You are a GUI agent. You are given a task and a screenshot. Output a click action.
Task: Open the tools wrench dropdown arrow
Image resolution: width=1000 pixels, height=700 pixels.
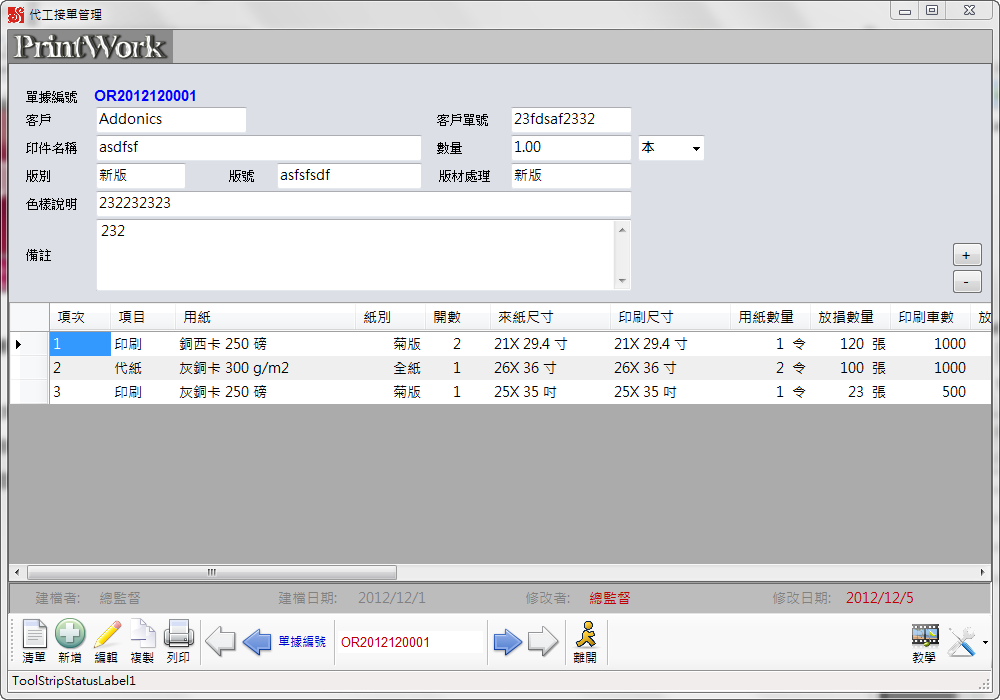tap(985, 642)
